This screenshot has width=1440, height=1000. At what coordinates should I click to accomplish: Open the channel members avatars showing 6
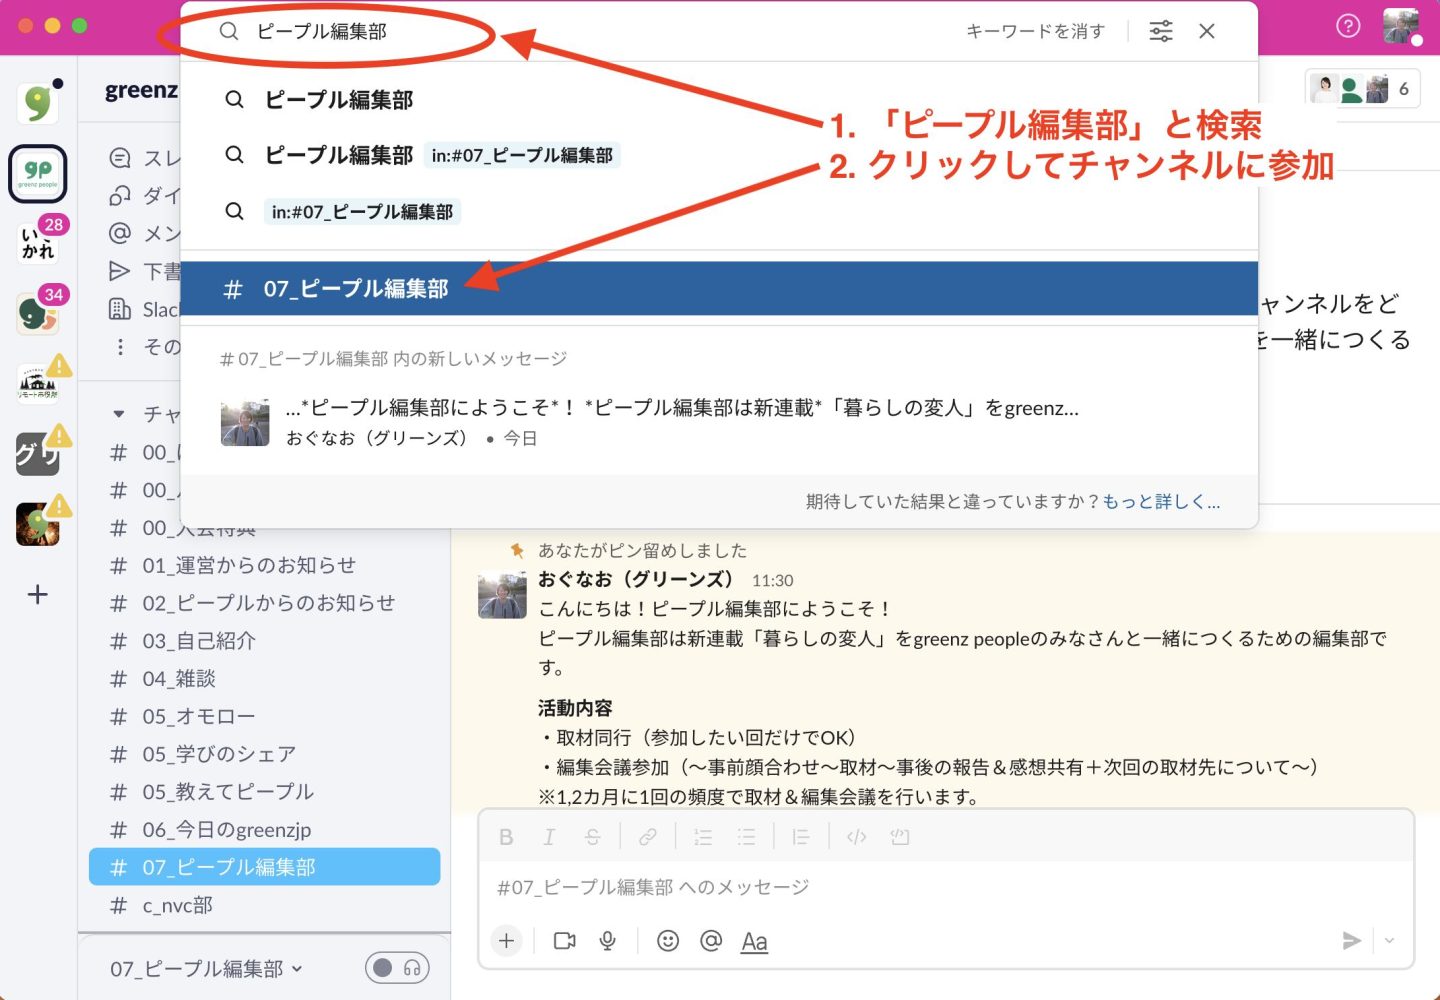tap(1362, 89)
